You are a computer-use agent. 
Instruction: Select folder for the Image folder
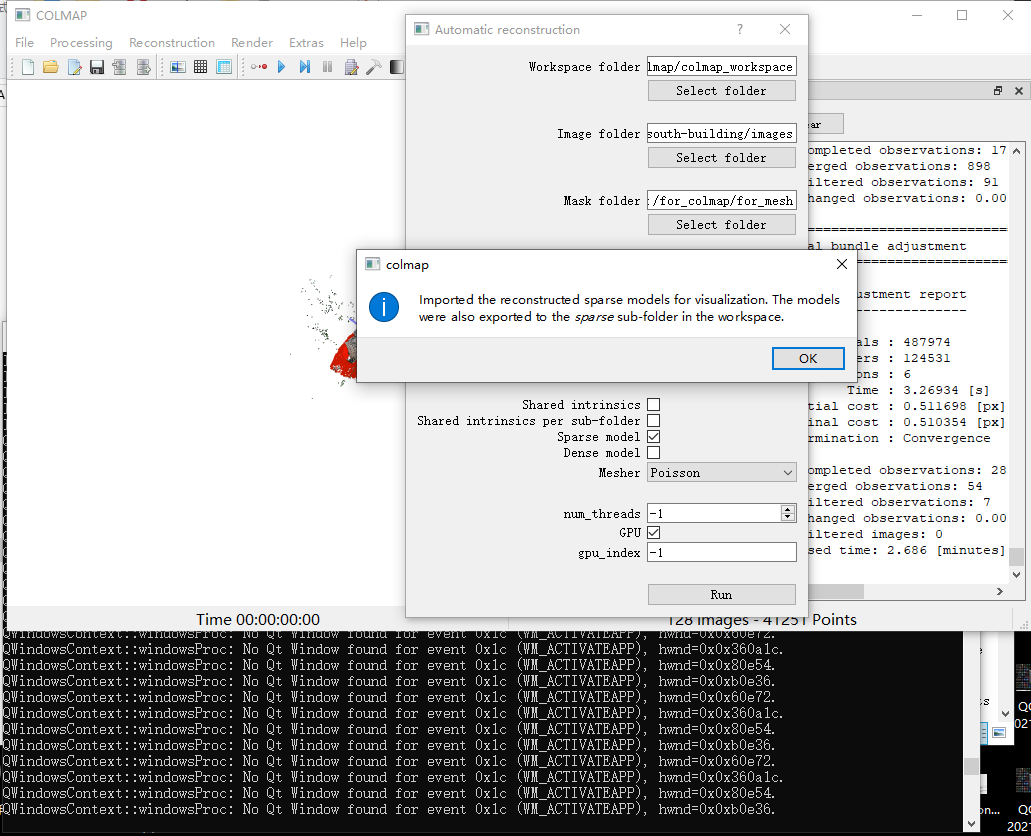pos(721,158)
